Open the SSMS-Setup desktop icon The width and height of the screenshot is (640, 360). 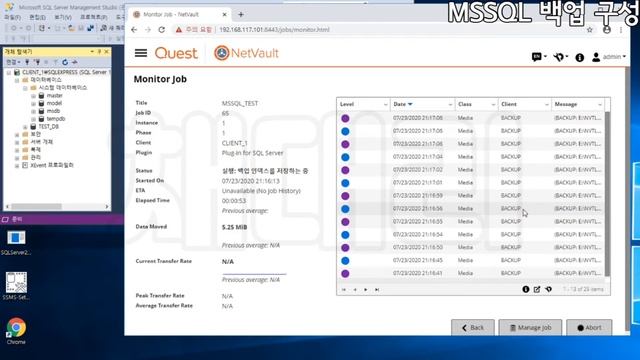coord(16,286)
